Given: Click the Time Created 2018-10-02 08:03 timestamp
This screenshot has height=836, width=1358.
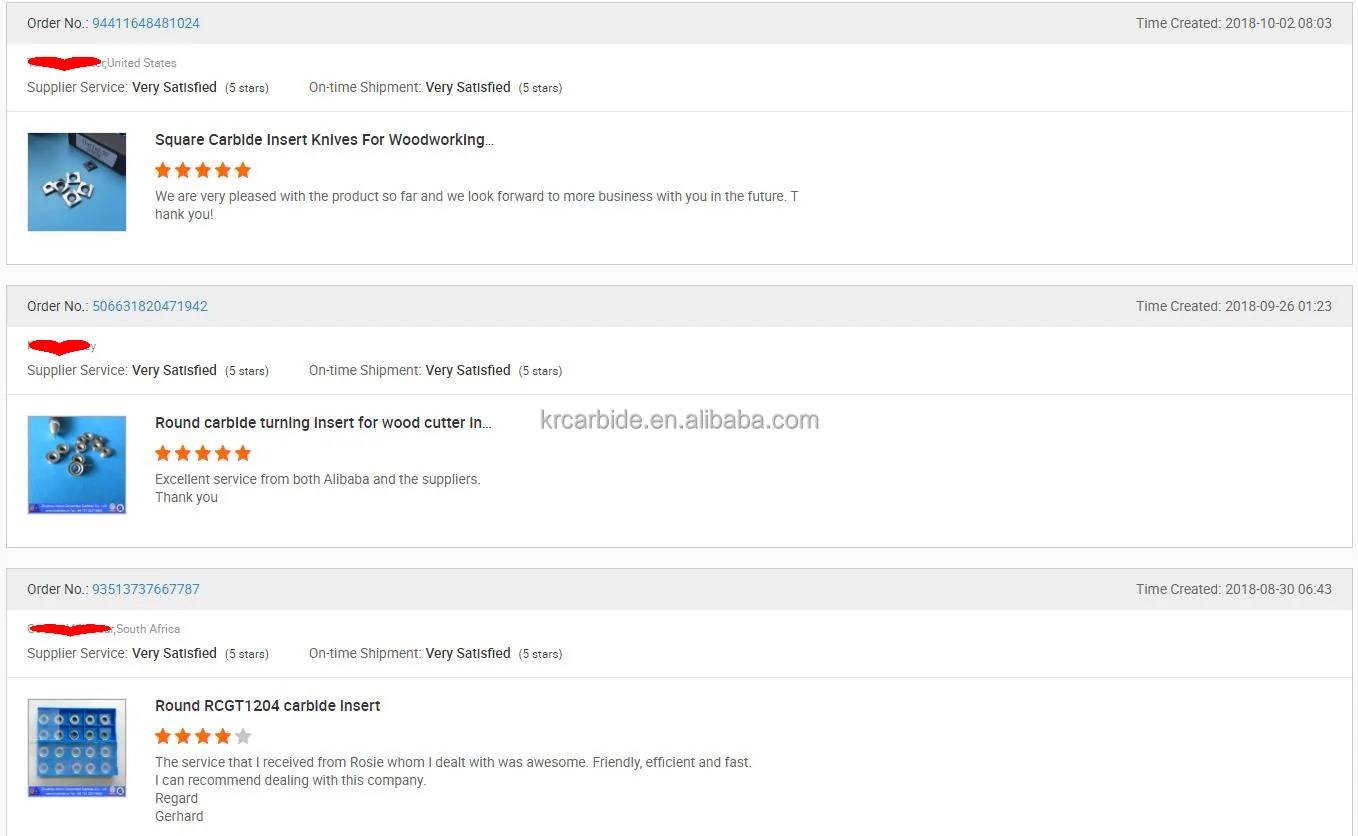Looking at the screenshot, I should tap(1233, 23).
